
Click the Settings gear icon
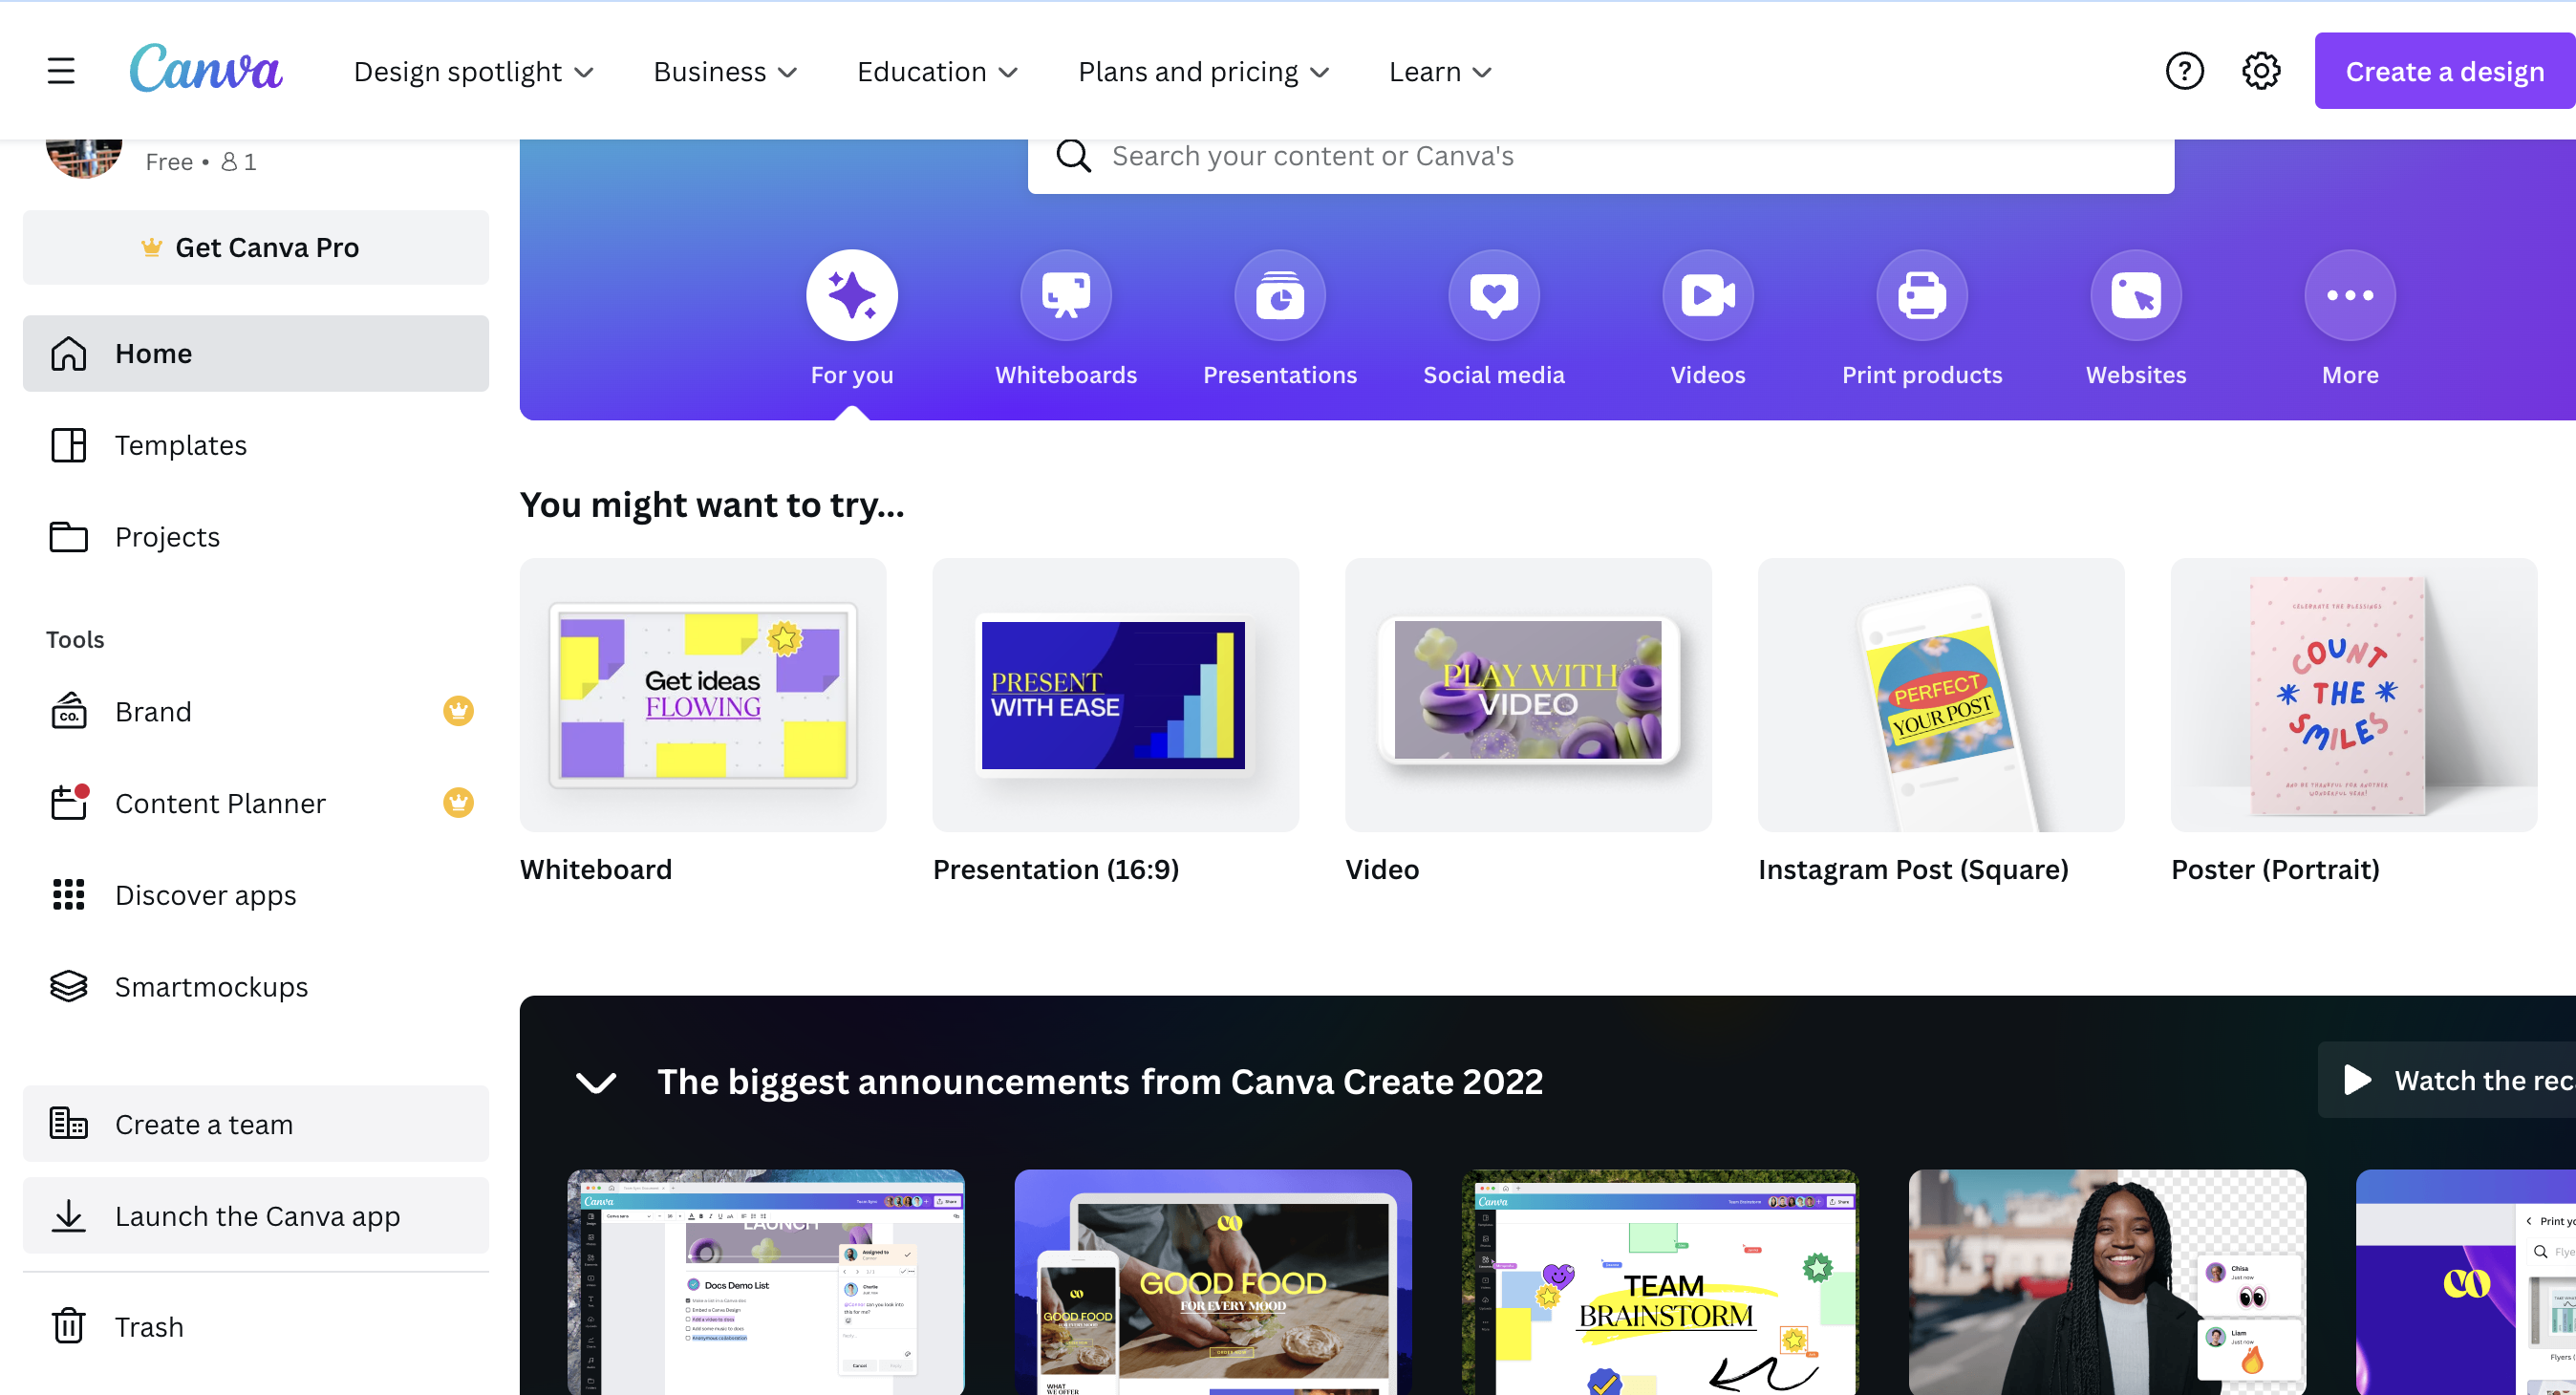coord(2264,71)
